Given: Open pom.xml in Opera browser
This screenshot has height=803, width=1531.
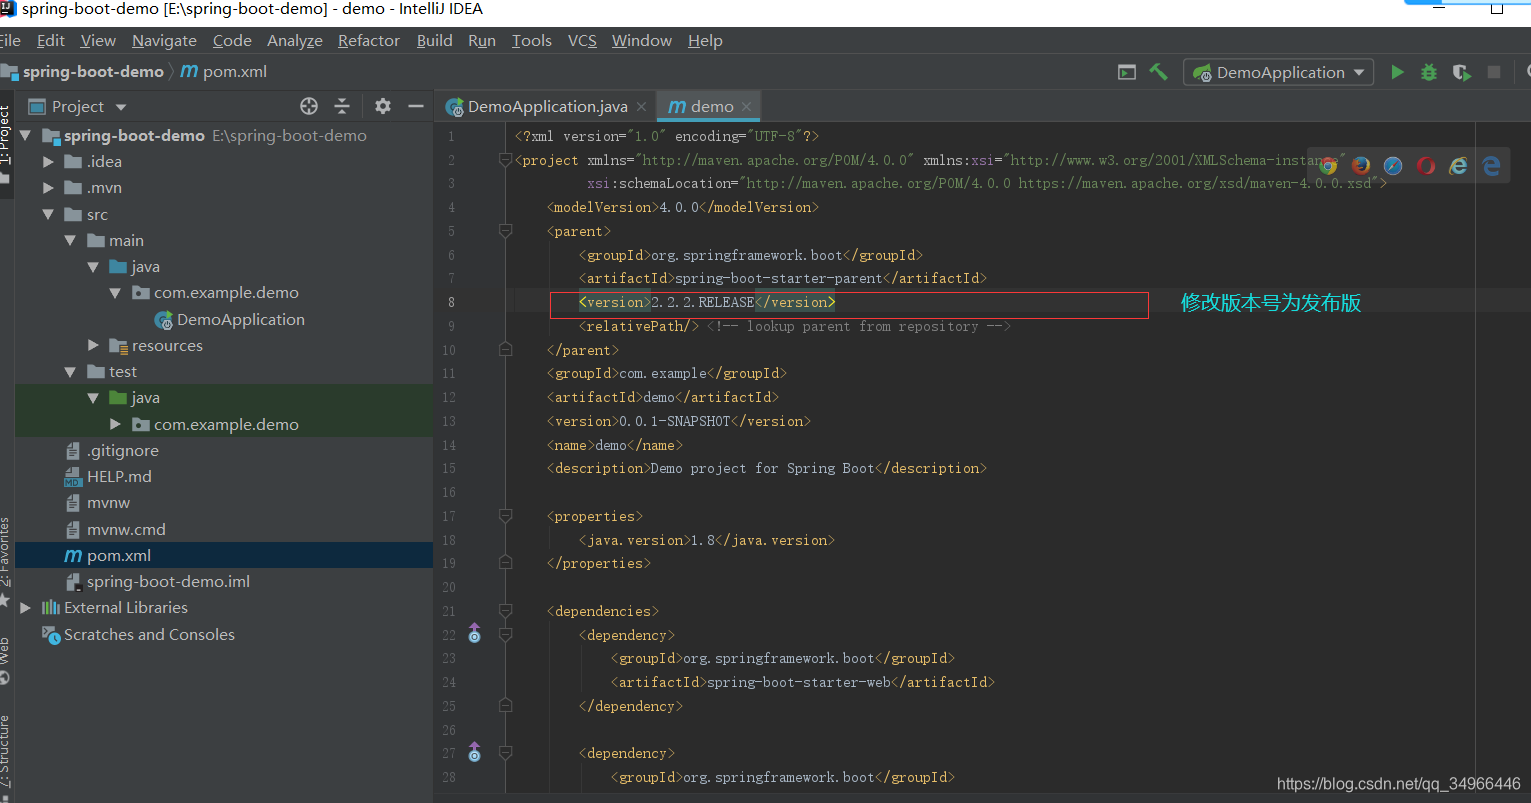Looking at the screenshot, I should 1426,166.
